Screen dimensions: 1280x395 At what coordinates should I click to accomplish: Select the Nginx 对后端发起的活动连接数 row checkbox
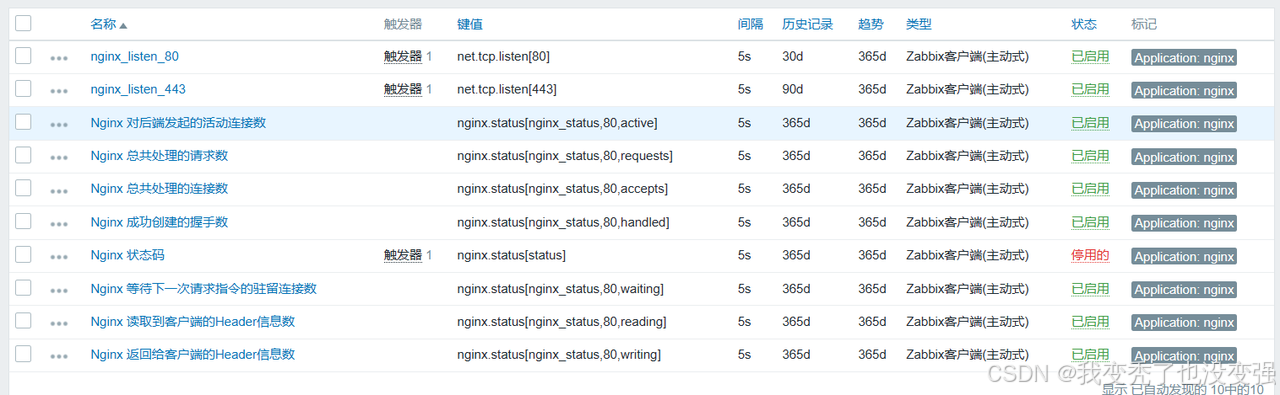(23, 122)
